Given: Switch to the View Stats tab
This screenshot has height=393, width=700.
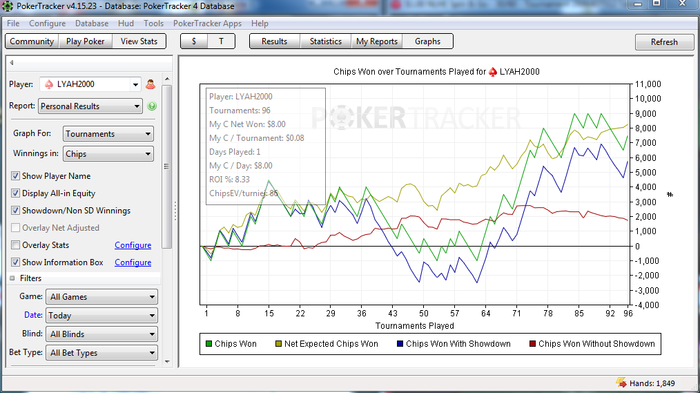Looking at the screenshot, I should pos(139,42).
